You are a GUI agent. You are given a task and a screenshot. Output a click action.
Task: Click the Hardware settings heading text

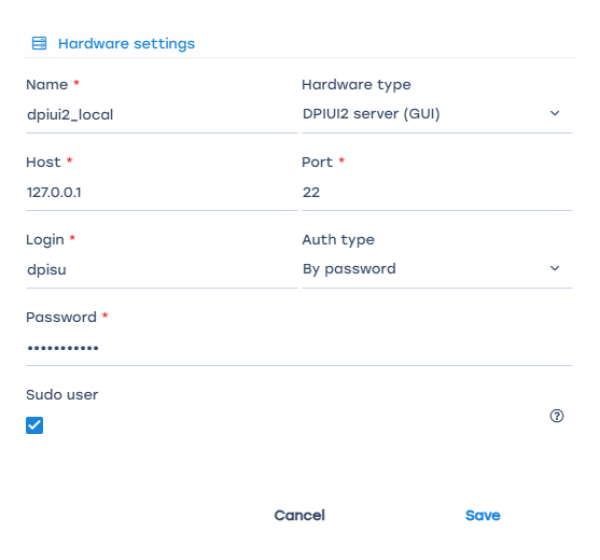(x=126, y=44)
